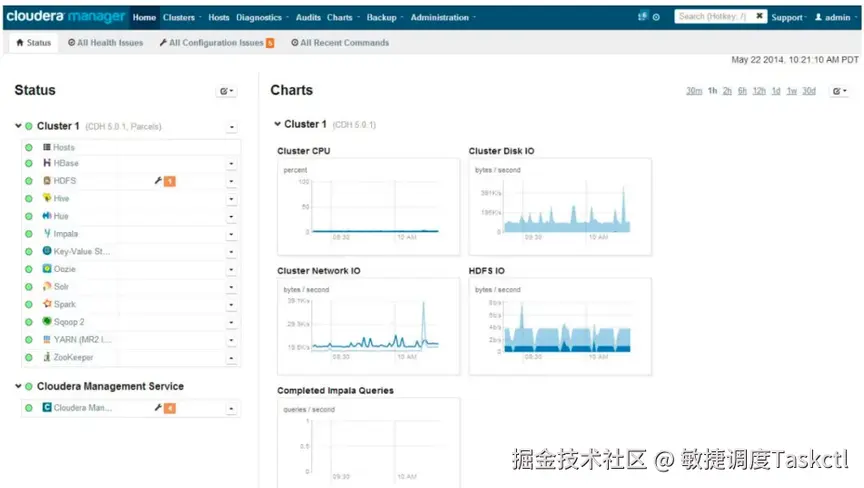Click the green health icon beside Impala

point(29,234)
